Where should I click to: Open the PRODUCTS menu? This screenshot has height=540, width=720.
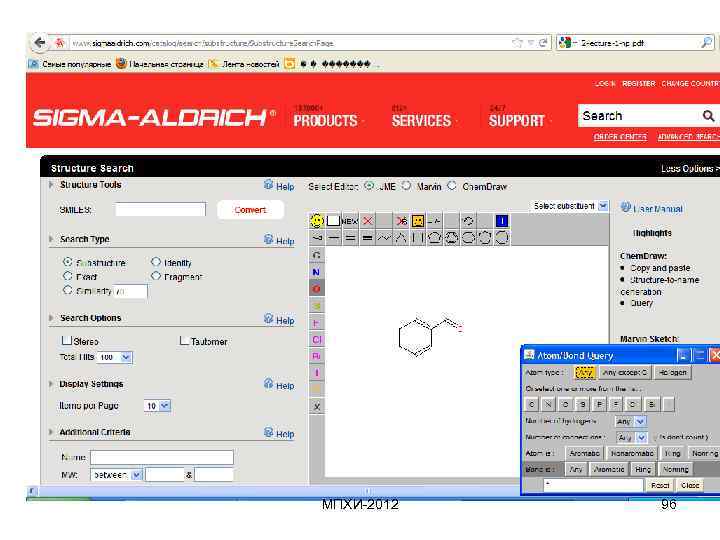(x=326, y=121)
